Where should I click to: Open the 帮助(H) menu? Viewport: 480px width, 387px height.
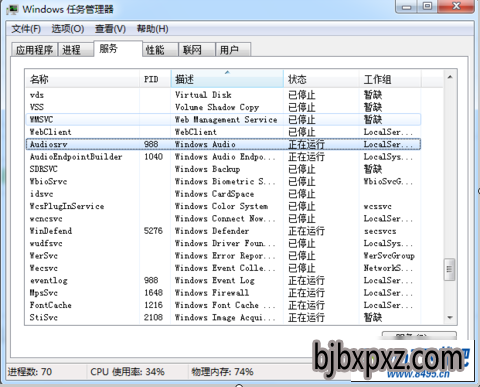pyautogui.click(x=153, y=29)
